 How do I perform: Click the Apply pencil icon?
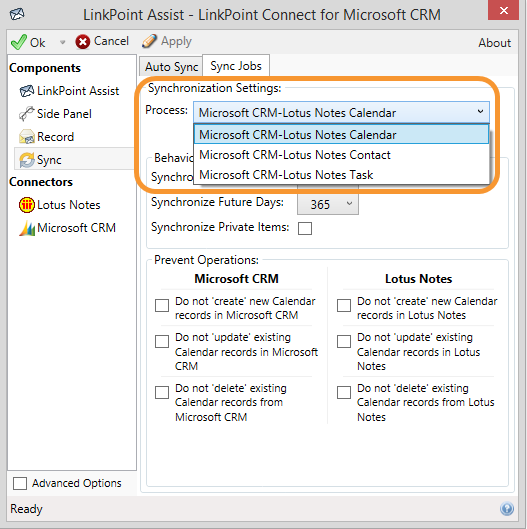(149, 41)
